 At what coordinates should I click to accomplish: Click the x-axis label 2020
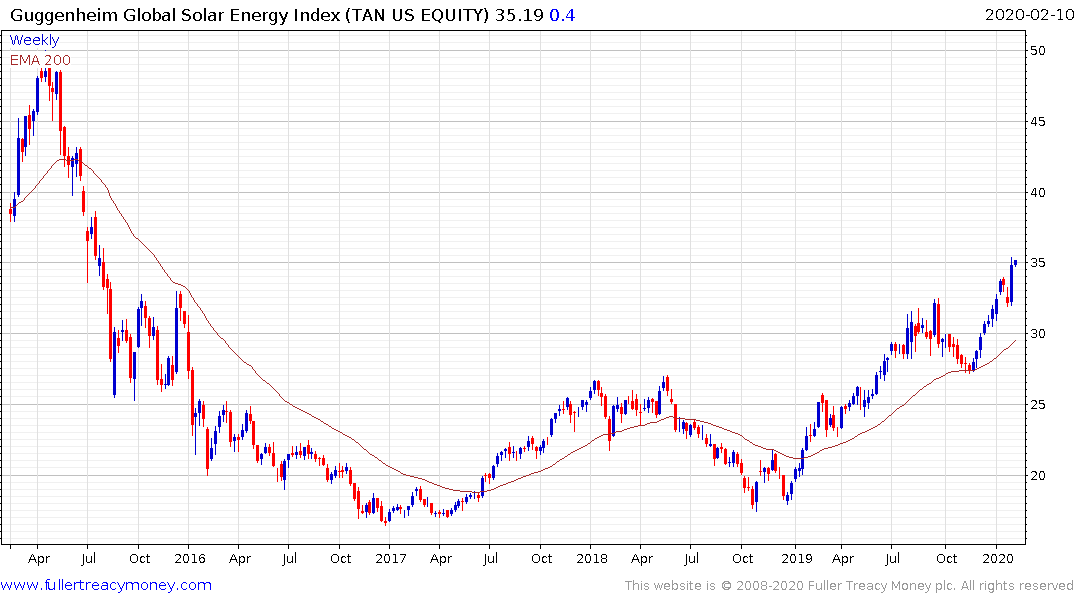pos(998,558)
